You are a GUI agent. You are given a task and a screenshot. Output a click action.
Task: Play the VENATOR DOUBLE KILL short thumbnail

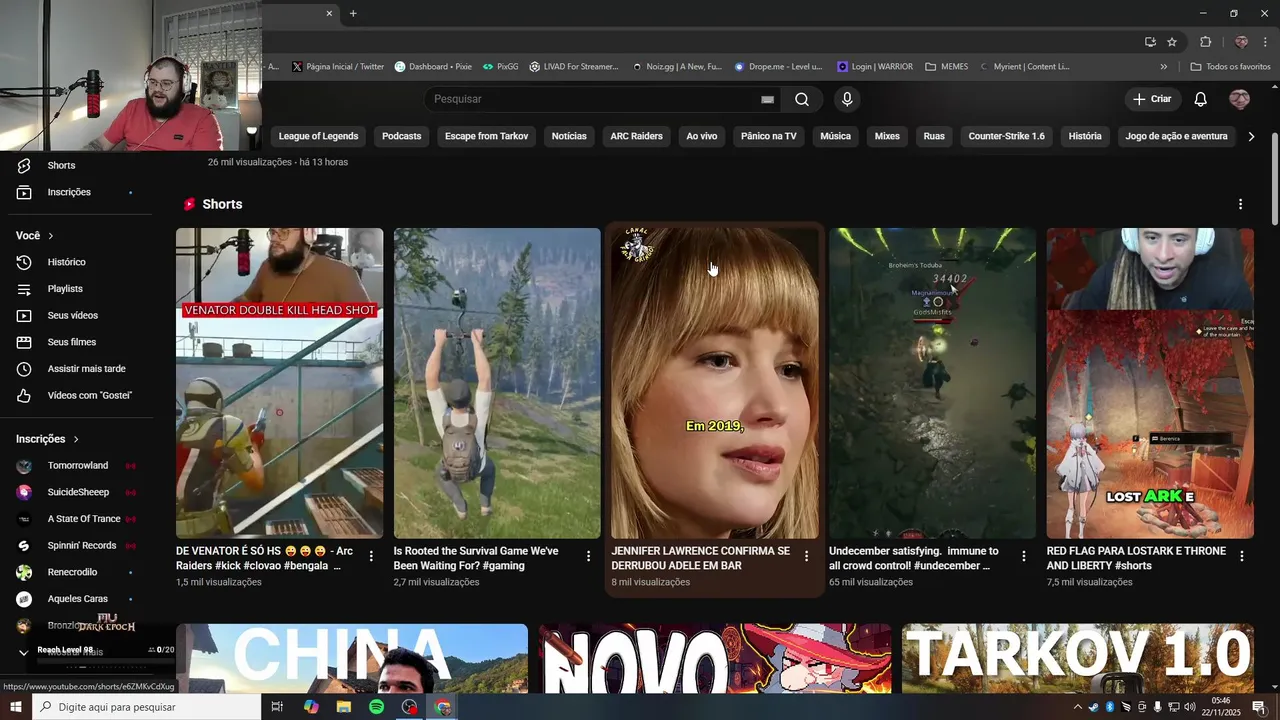(280, 383)
